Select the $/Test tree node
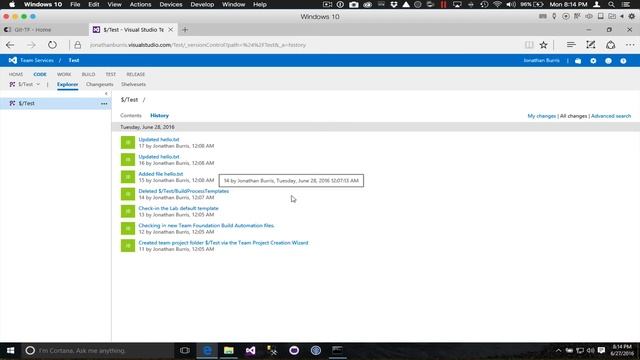 56,104
